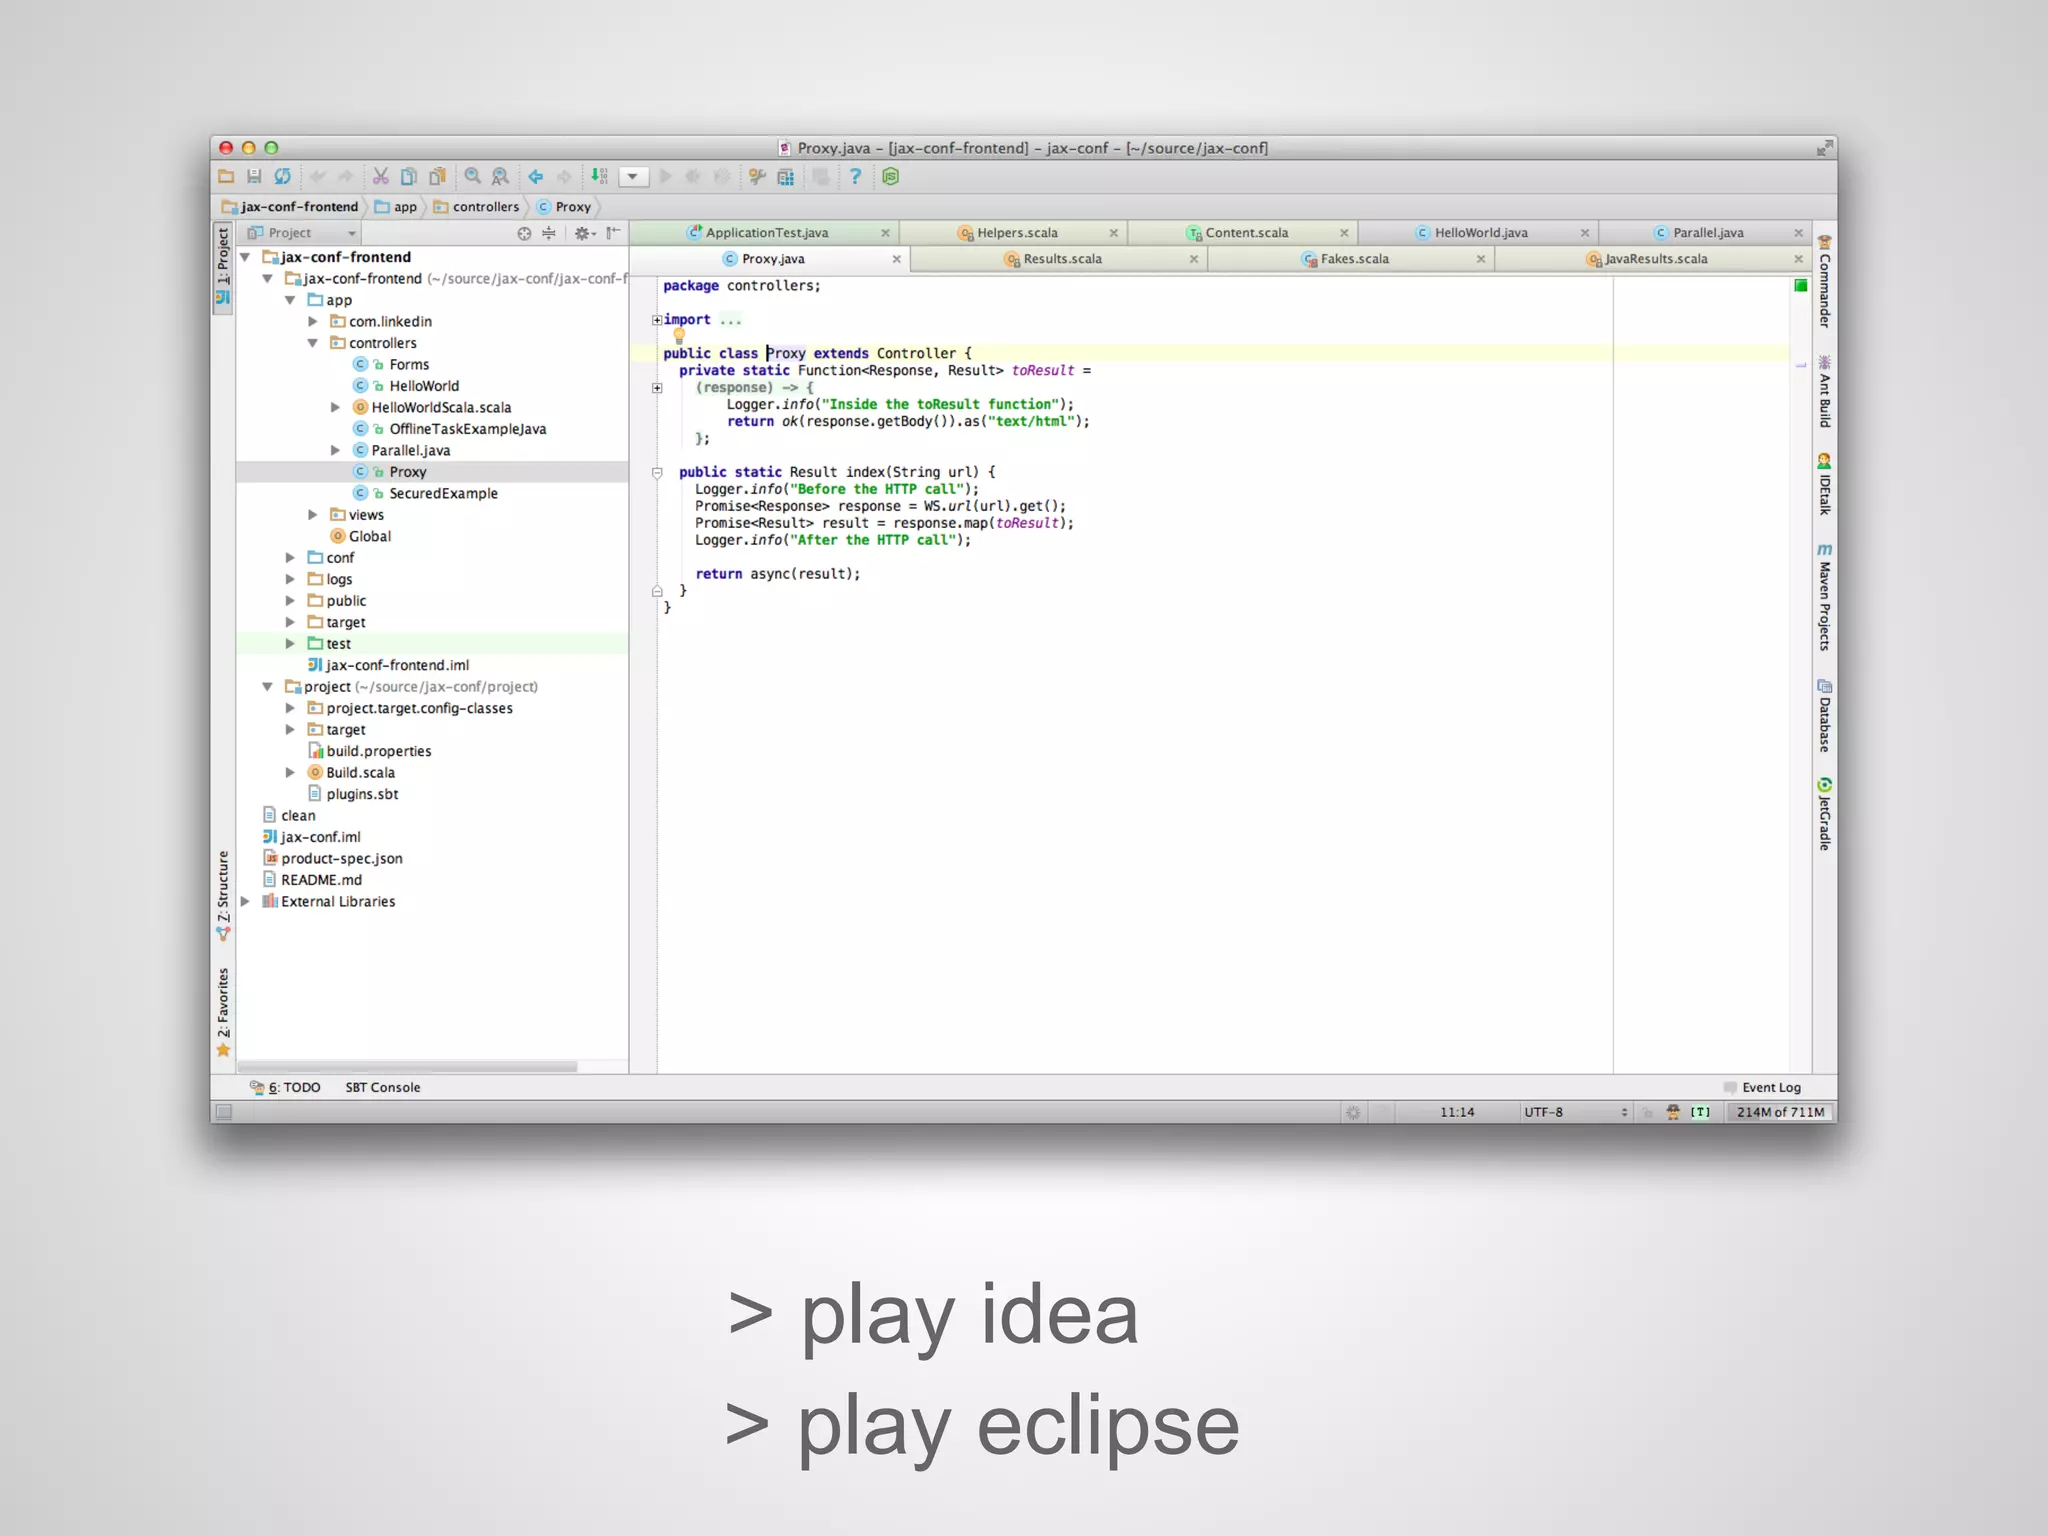
Task: Click the Help question mark icon
Action: tap(855, 177)
